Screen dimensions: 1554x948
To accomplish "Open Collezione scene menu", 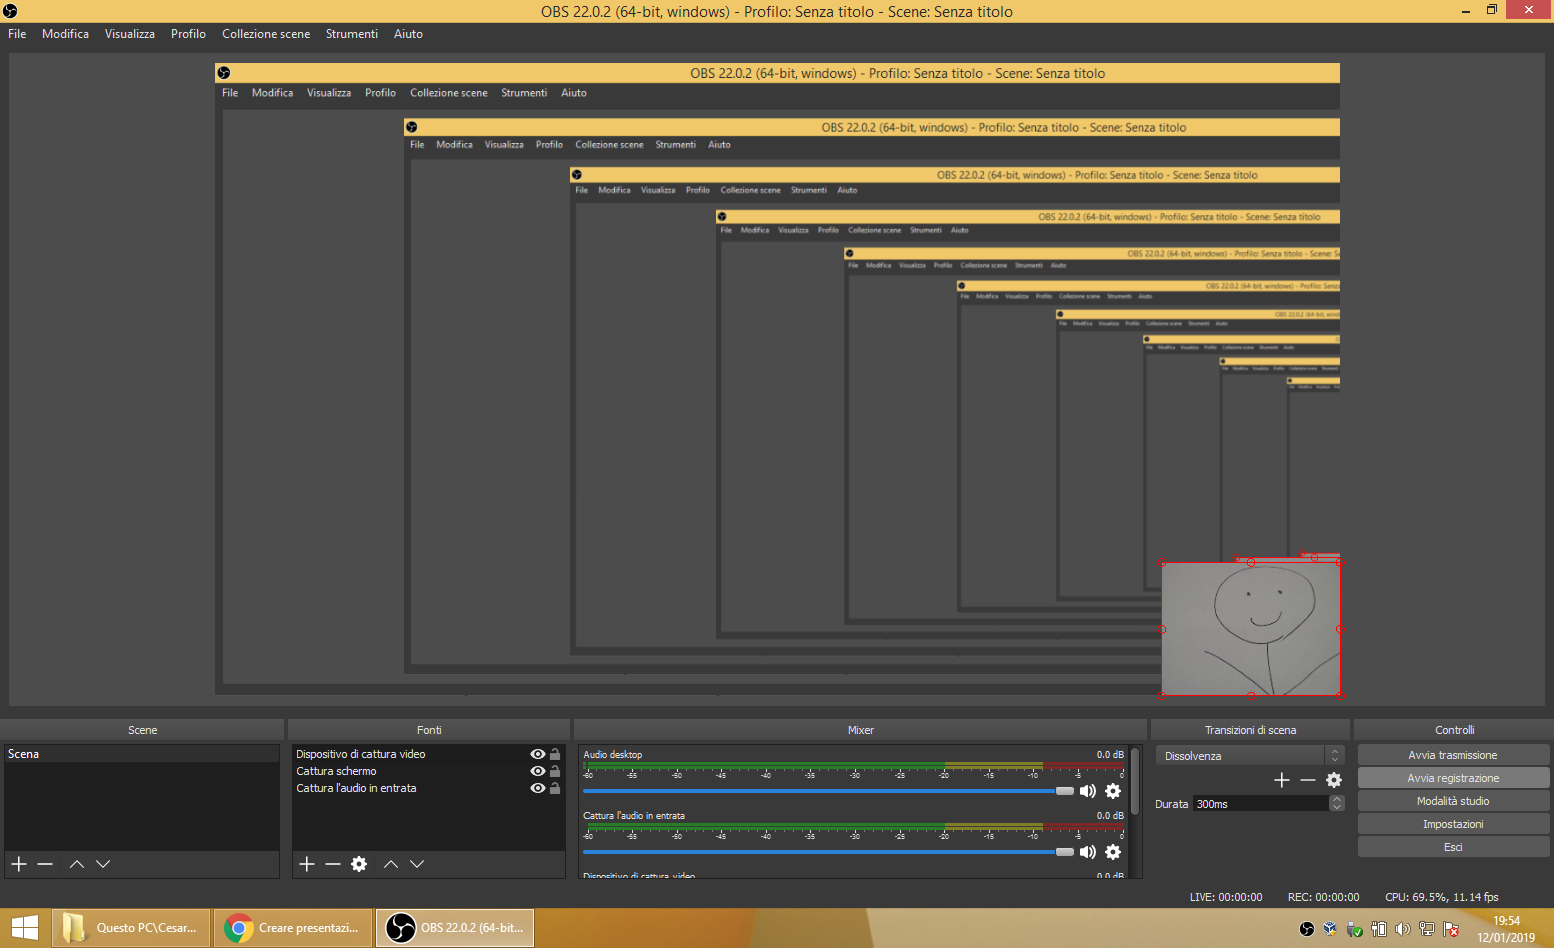I will [x=266, y=34].
